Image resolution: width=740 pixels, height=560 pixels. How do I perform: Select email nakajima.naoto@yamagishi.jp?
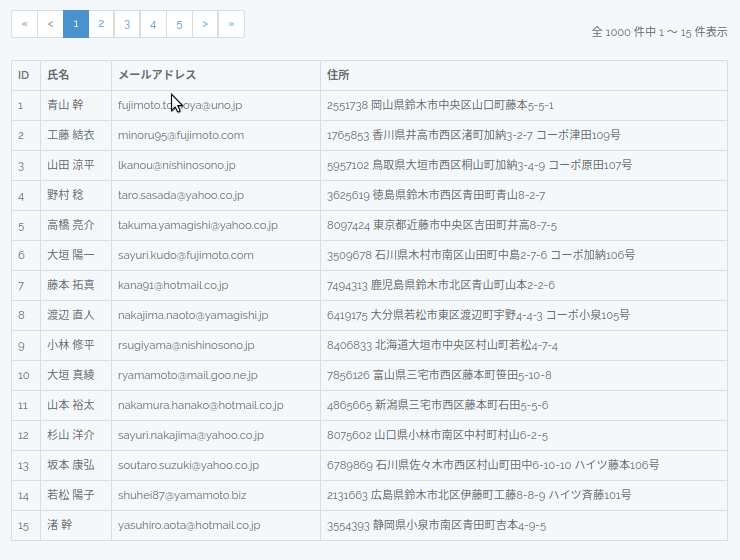193,315
